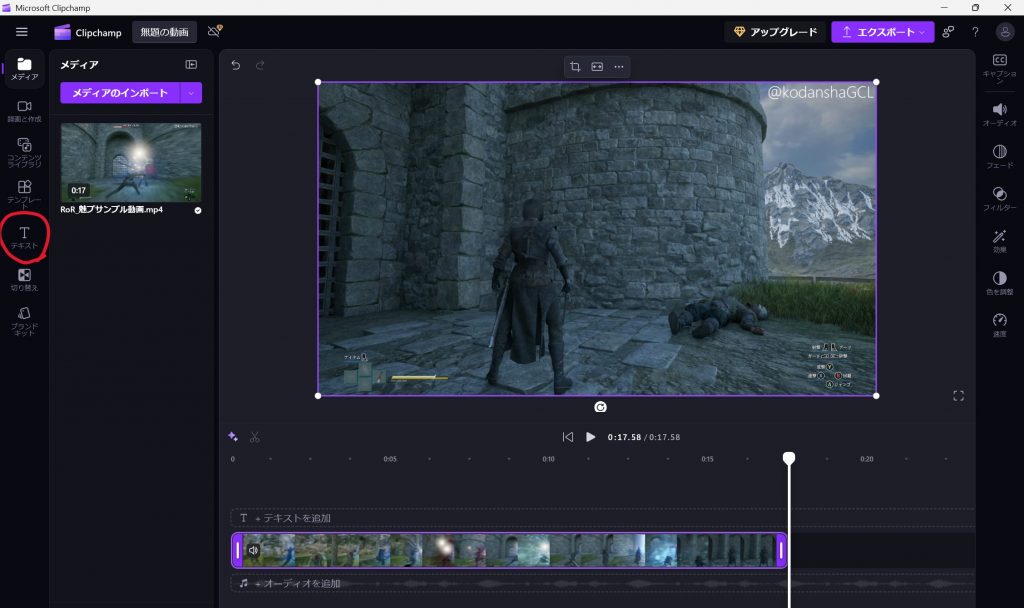The width and height of the screenshot is (1024, 608).
Task: Mute the video clip audio in timeline
Action: coord(253,550)
